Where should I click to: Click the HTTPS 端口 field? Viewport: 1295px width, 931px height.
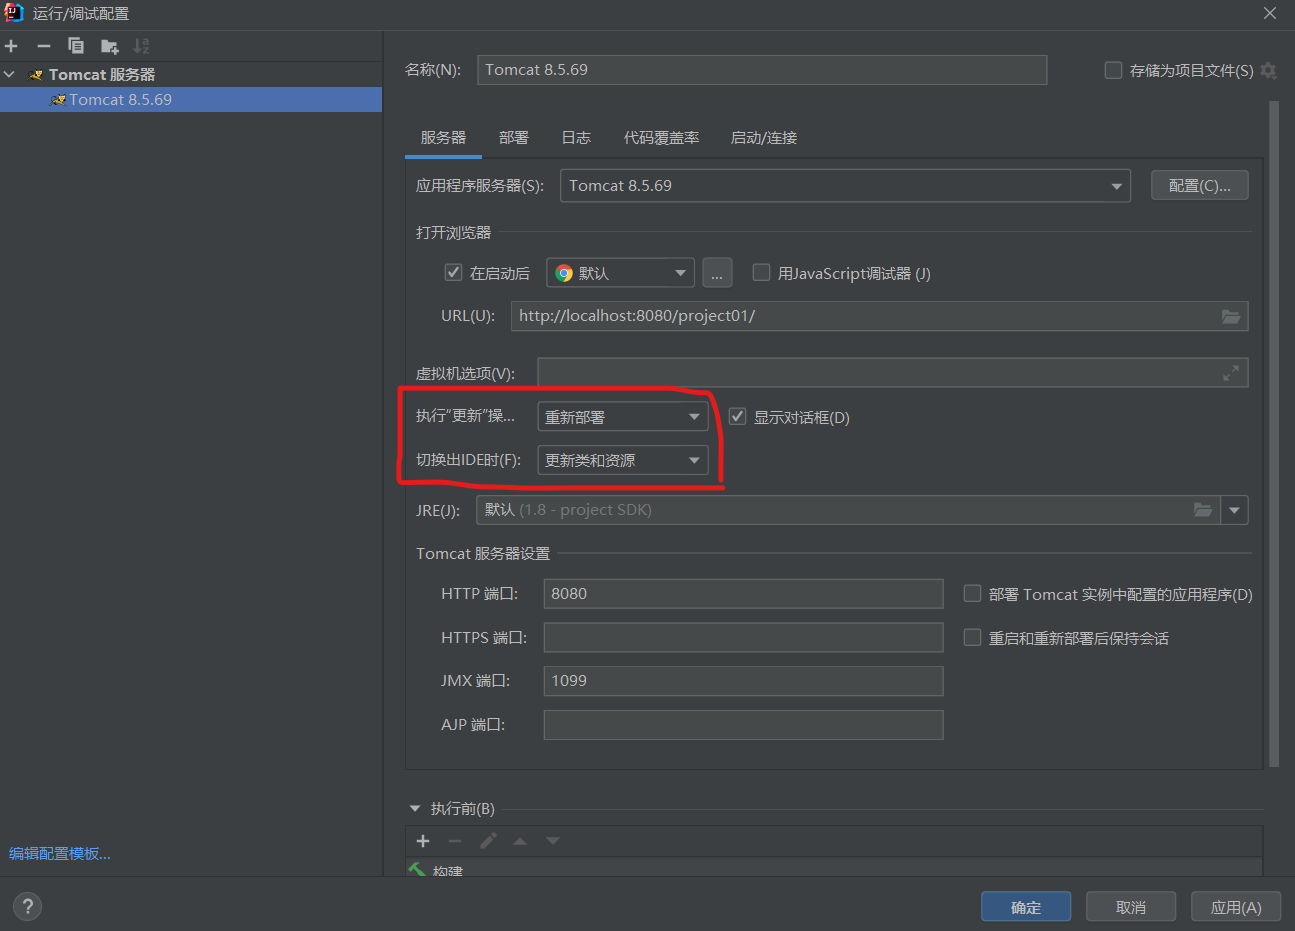743,638
